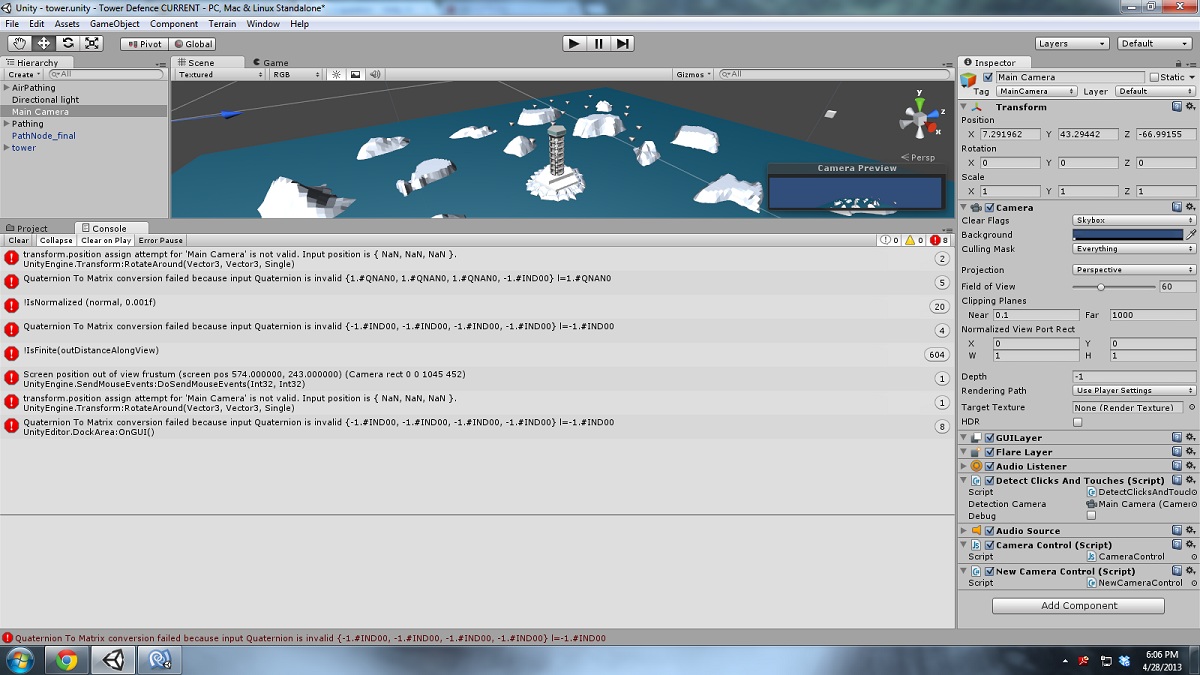Screen dimensions: 1200x675
Task: Click the Add Component button
Action: (1078, 605)
